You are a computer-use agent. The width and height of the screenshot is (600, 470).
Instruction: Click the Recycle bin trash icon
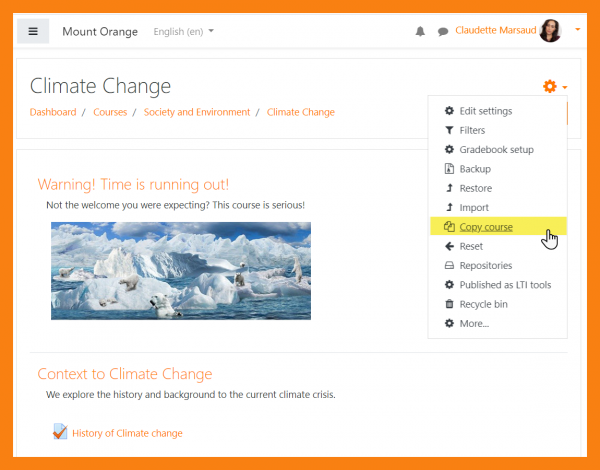[449, 304]
